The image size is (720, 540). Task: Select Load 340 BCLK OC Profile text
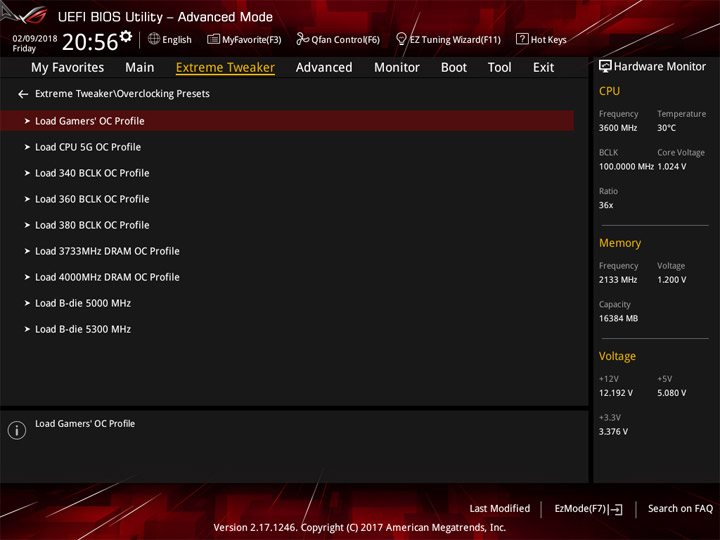point(92,174)
